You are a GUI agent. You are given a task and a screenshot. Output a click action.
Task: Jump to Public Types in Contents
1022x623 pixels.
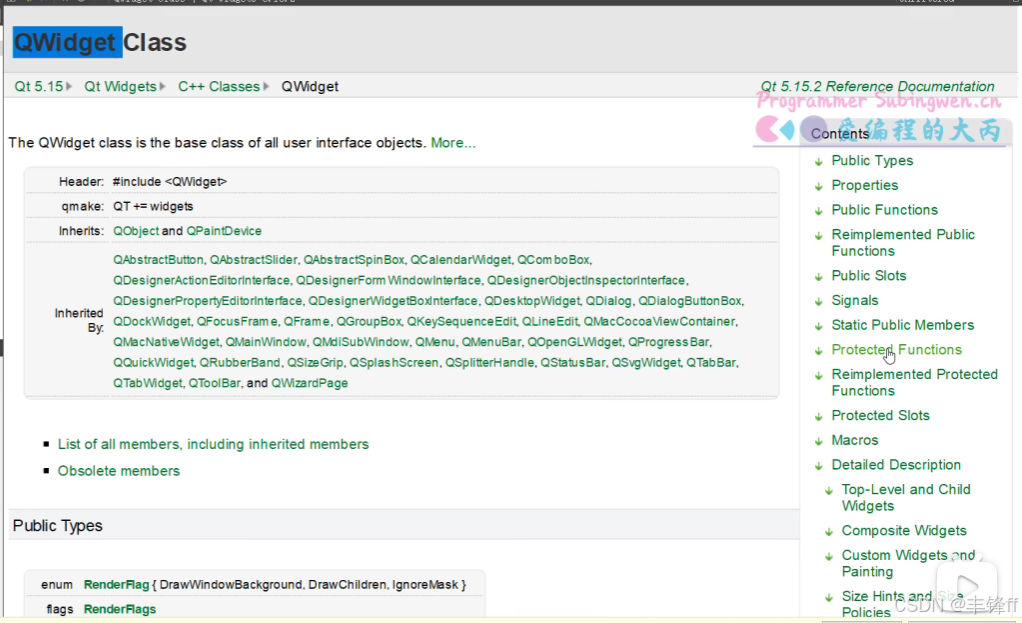coord(872,161)
